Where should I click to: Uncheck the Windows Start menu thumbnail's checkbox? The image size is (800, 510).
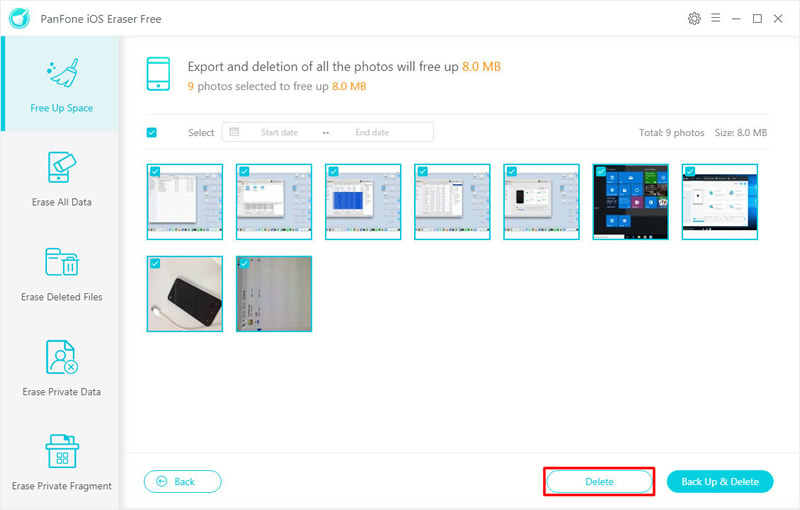[601, 171]
